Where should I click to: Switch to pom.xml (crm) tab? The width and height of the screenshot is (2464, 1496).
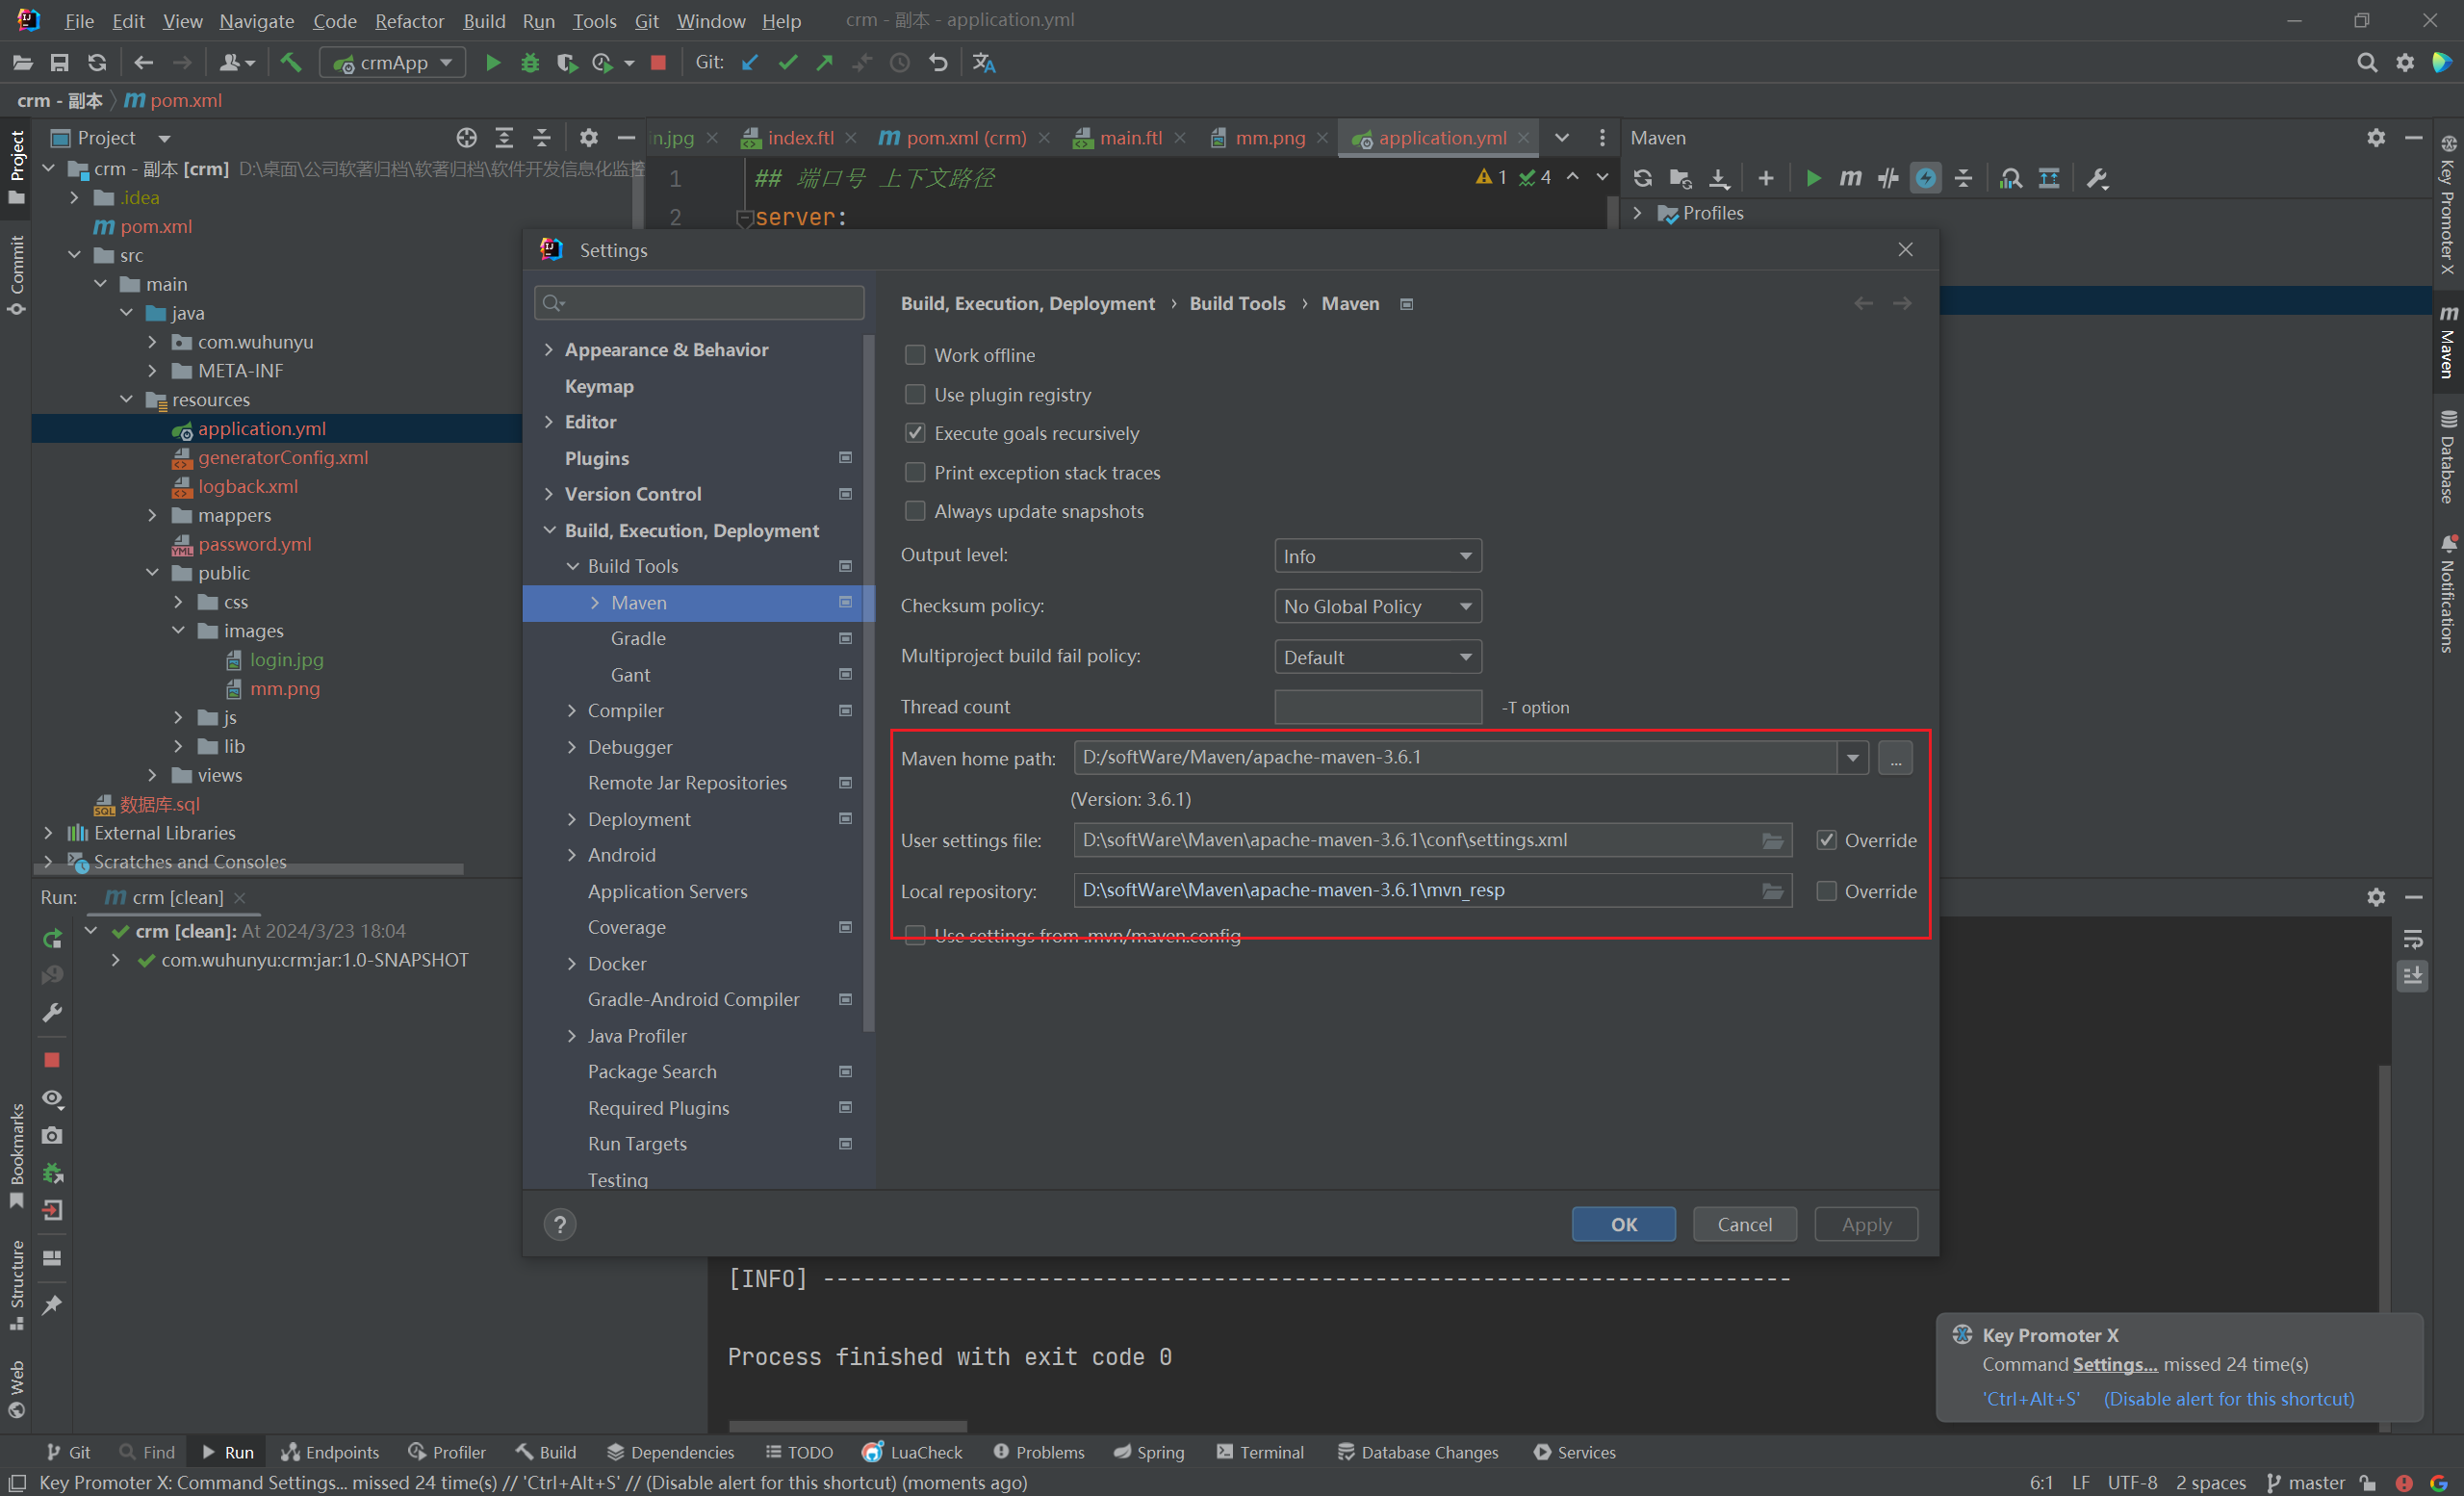tap(964, 138)
